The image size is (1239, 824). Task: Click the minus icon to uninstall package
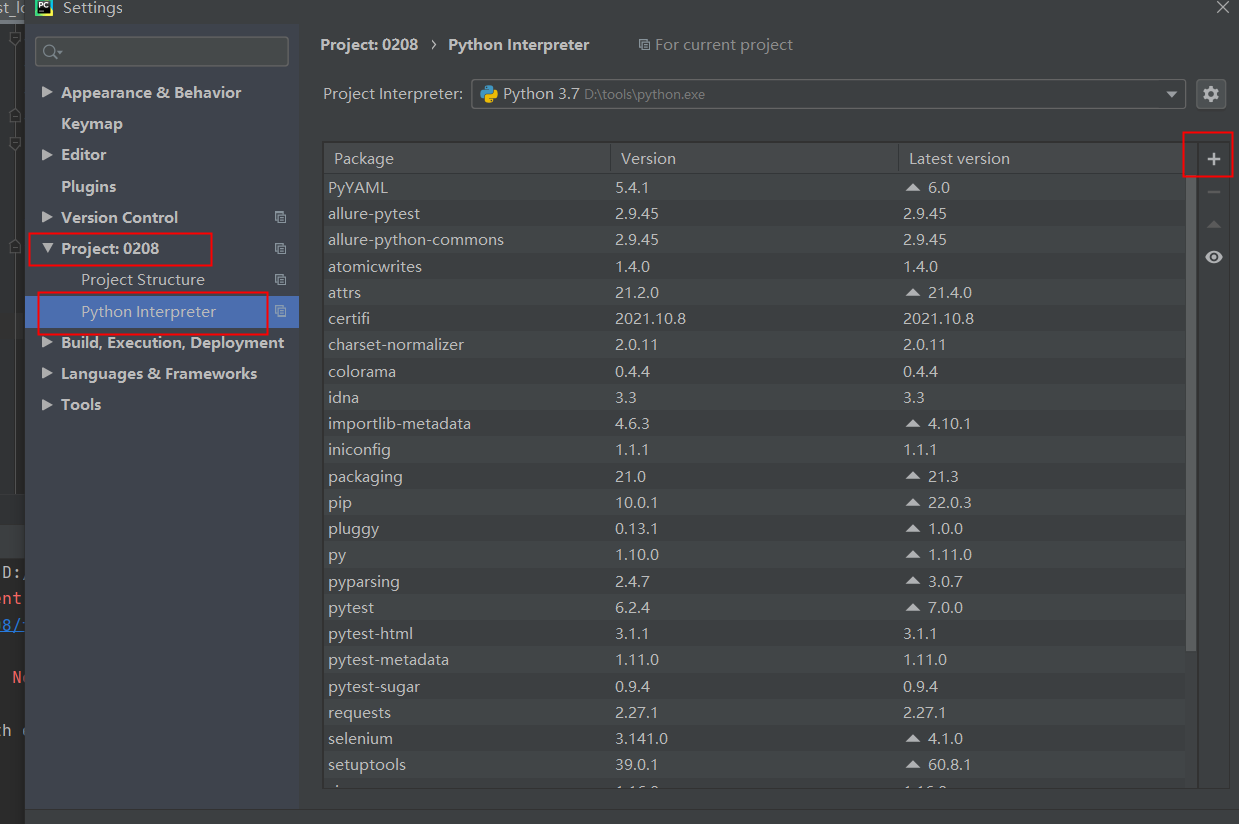click(1213, 192)
